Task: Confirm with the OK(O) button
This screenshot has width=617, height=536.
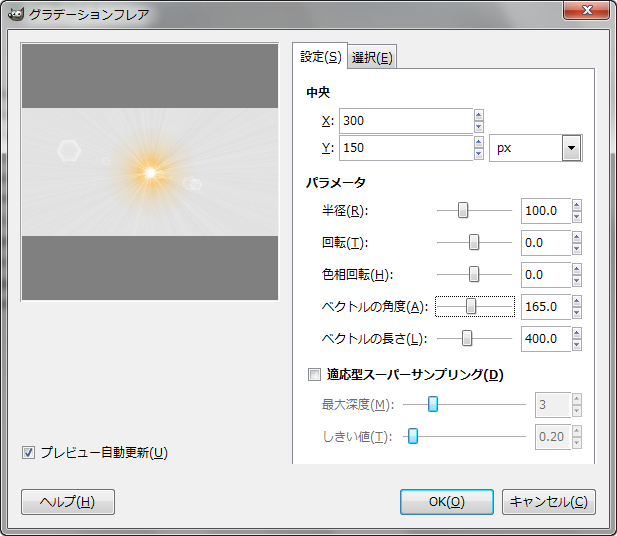Action: 447,502
